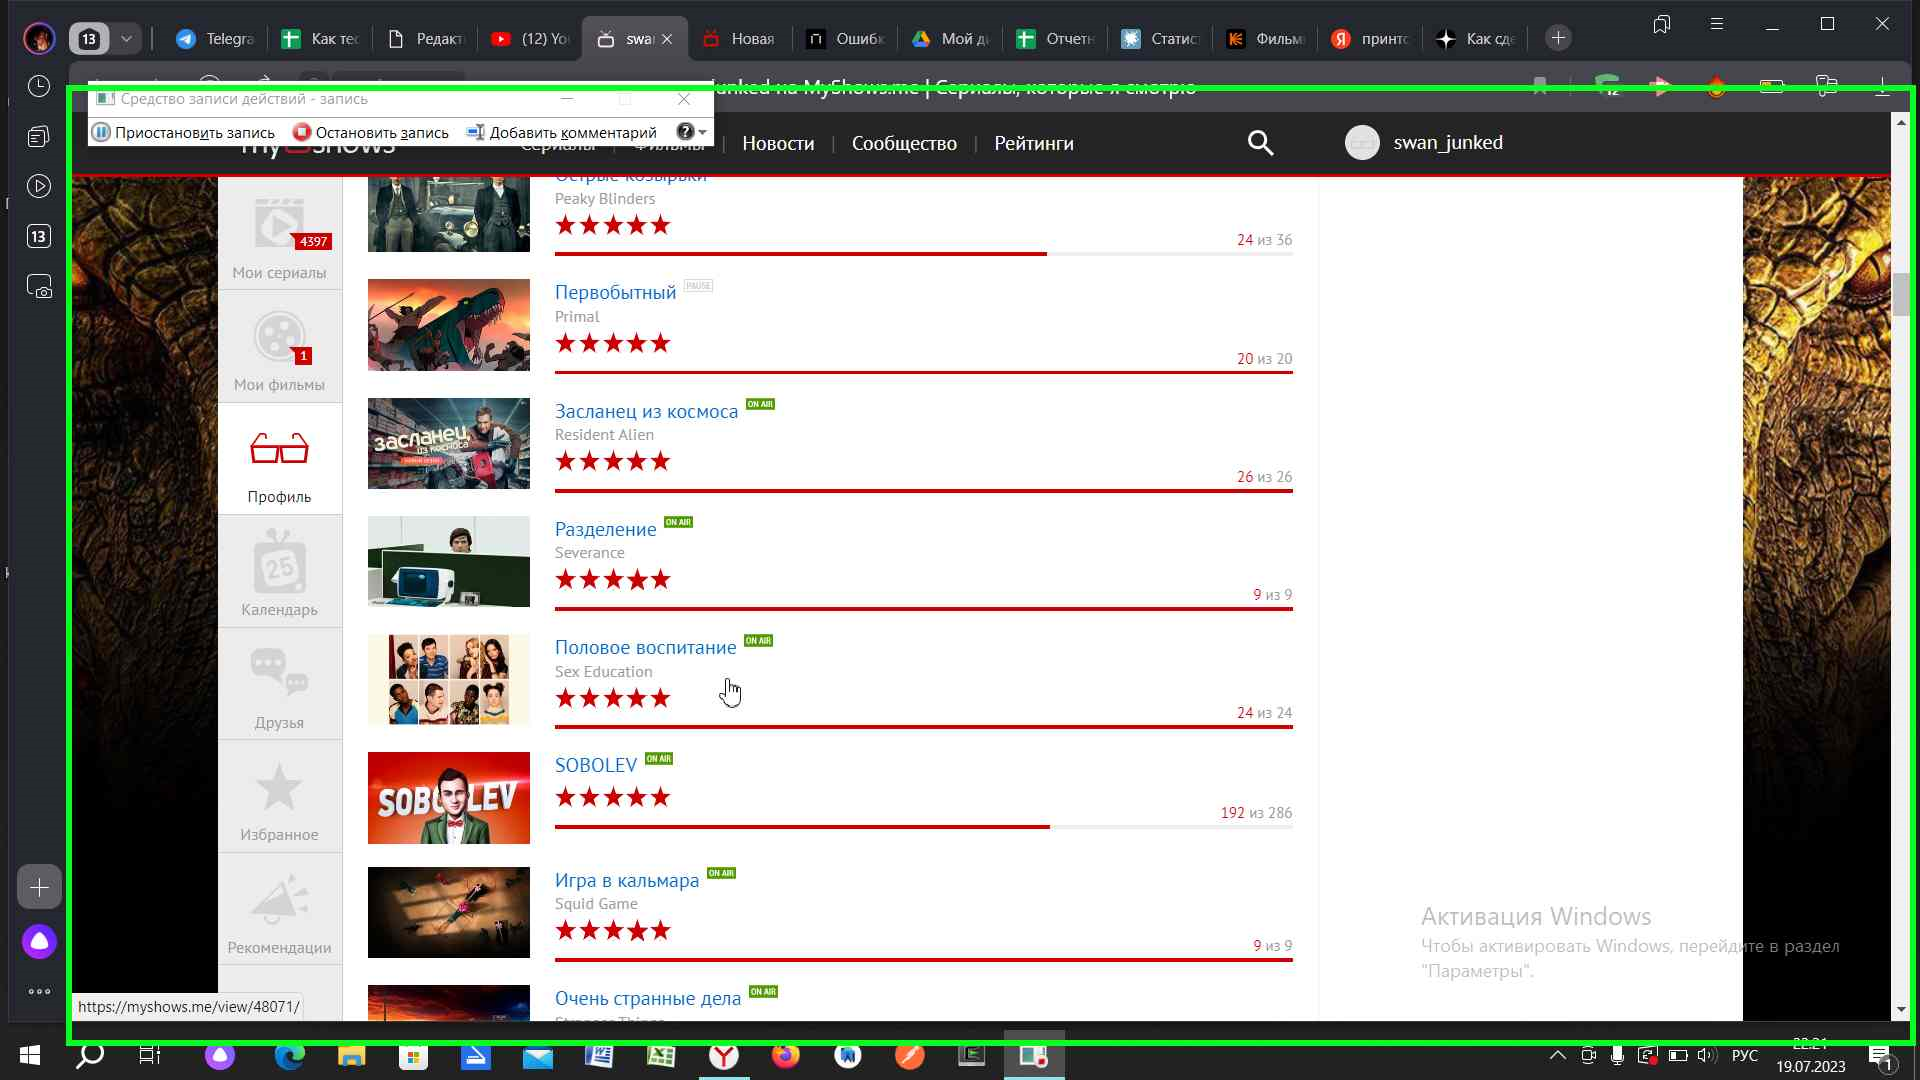Screen dimensions: 1920x1080
Task: Click the page vertical scrollbar thumb
Action: (1901, 294)
